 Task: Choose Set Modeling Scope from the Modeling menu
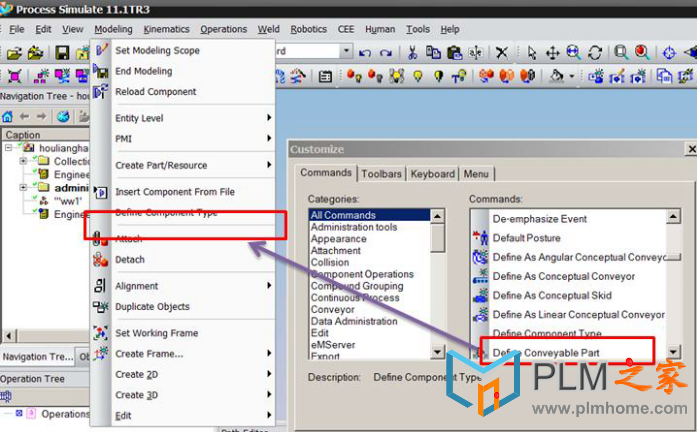tap(157, 51)
